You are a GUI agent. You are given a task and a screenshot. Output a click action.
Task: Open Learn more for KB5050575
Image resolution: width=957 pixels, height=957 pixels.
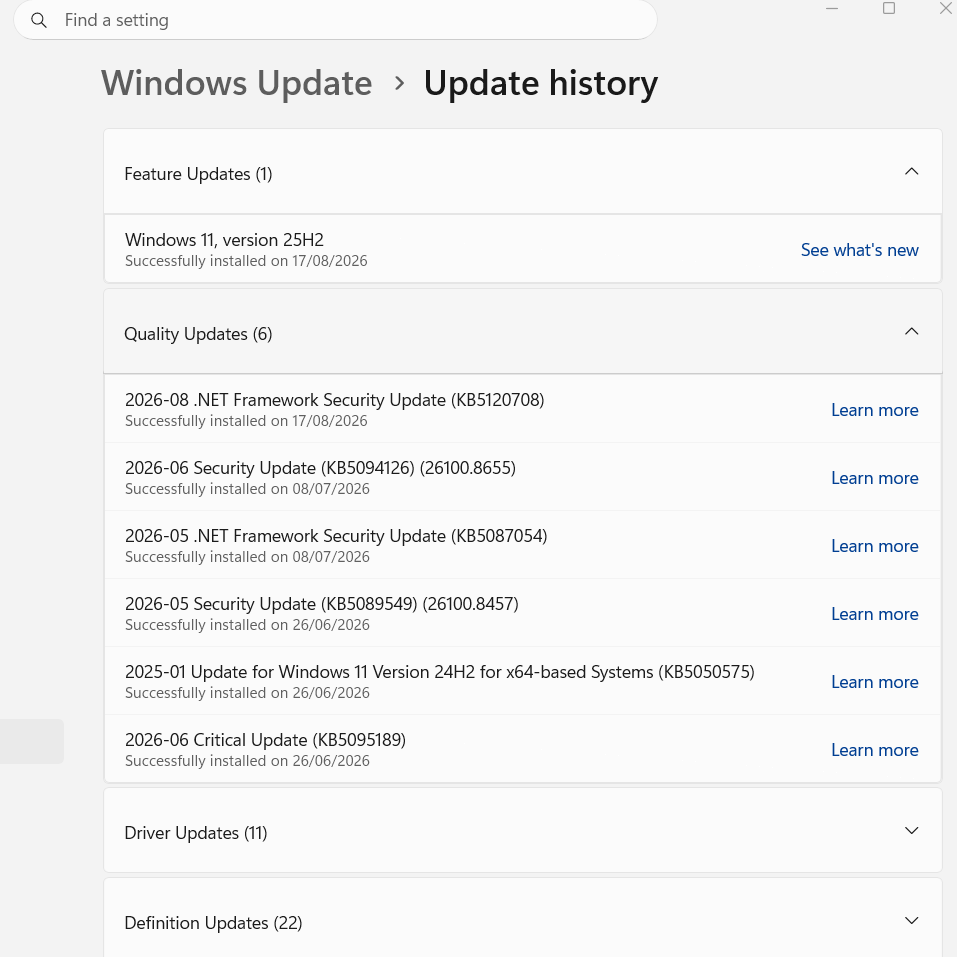(x=875, y=682)
